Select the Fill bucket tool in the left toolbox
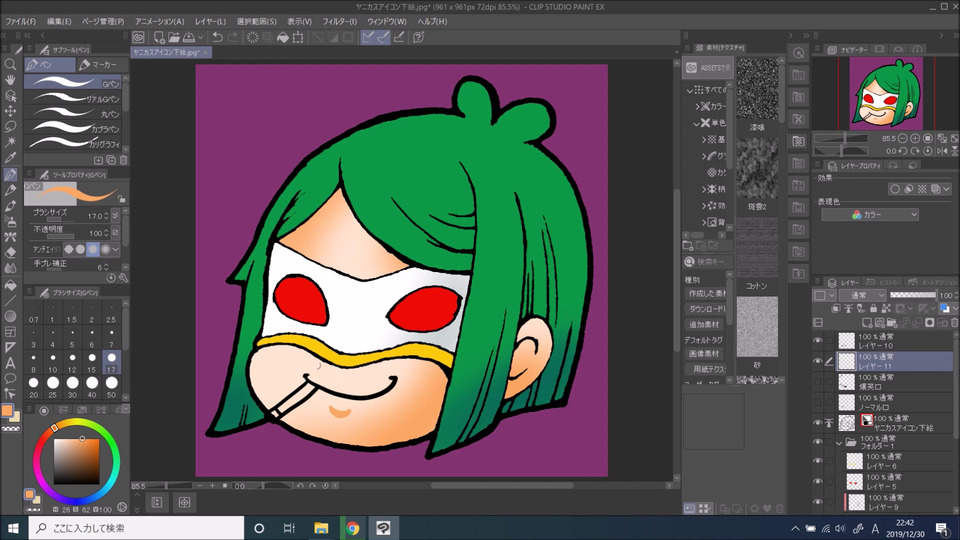The height and width of the screenshot is (540, 960). click(10, 285)
